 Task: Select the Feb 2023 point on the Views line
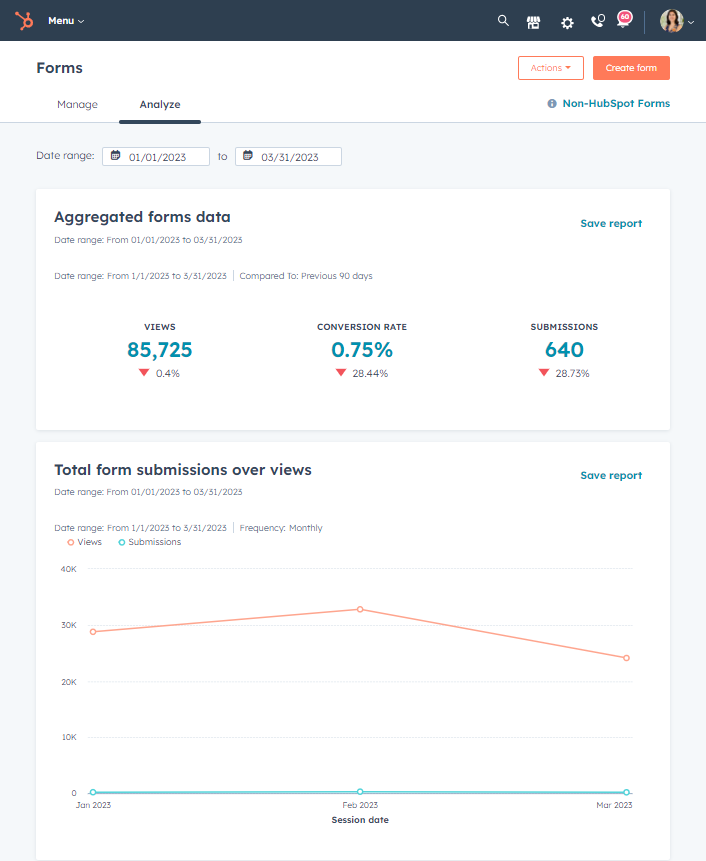(360, 608)
